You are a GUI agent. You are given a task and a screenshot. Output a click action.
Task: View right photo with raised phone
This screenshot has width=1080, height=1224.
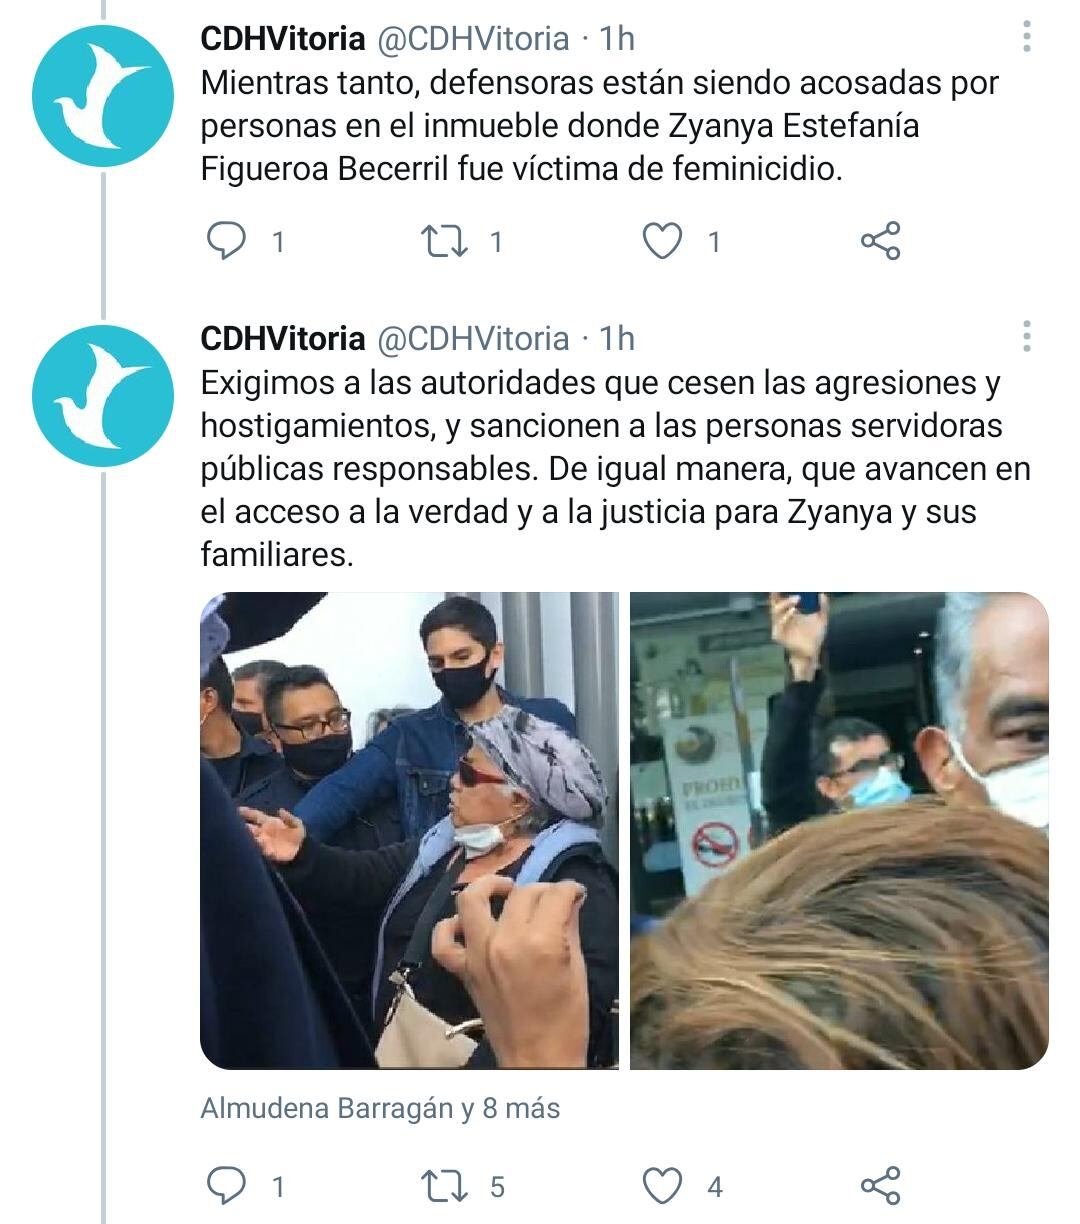coord(839,831)
